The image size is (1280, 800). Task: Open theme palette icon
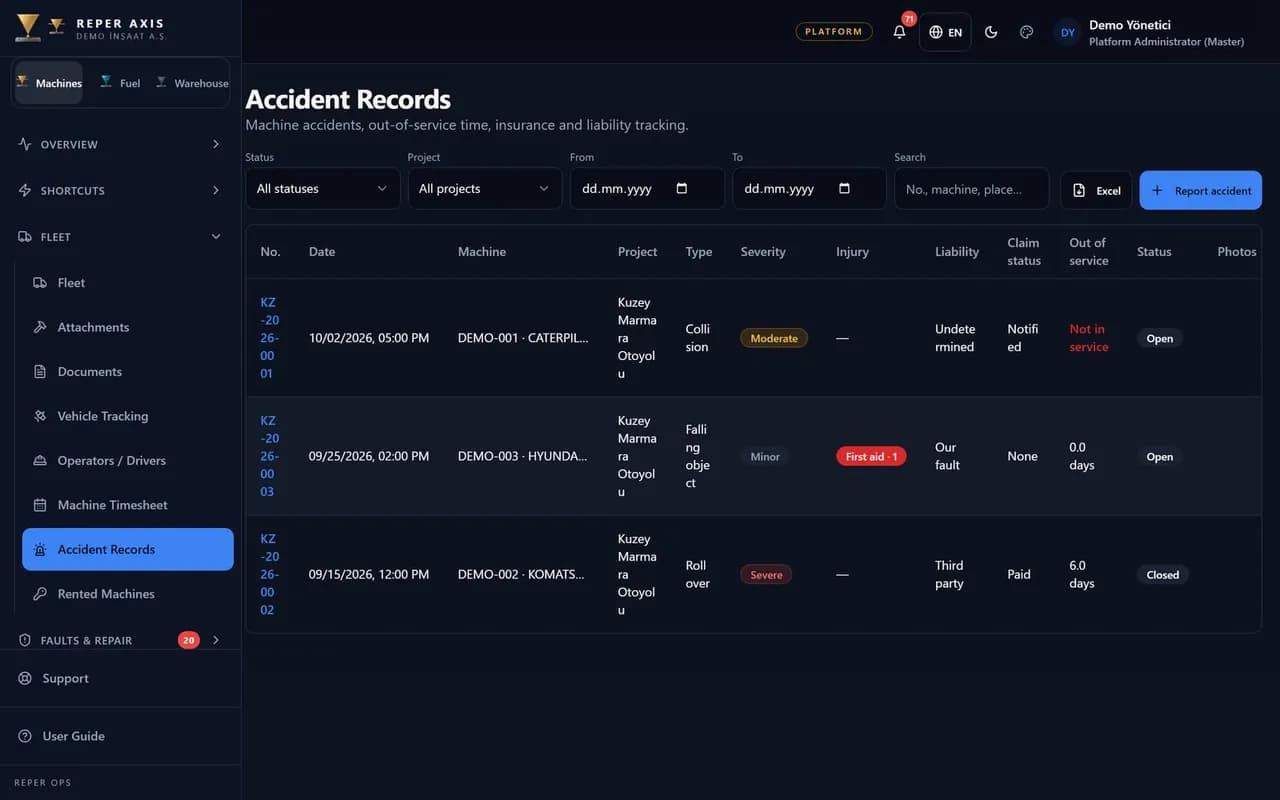1026,32
